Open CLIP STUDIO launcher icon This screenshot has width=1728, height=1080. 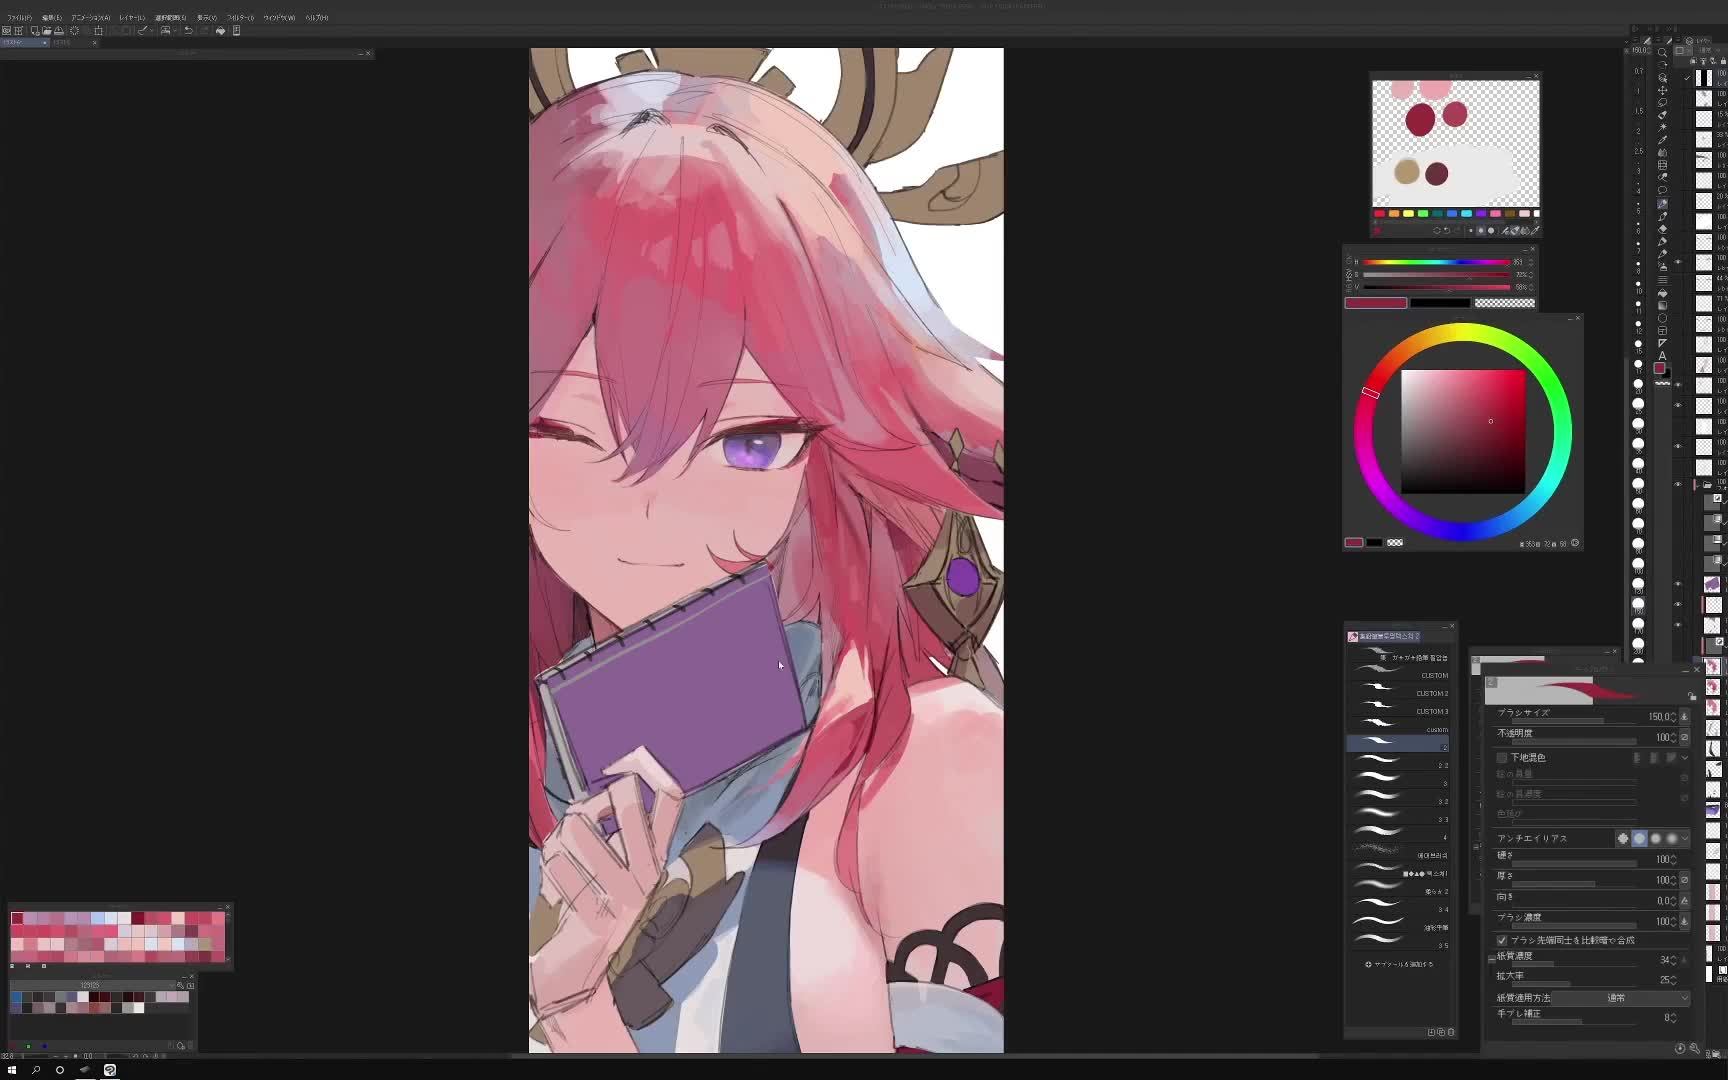point(6,31)
